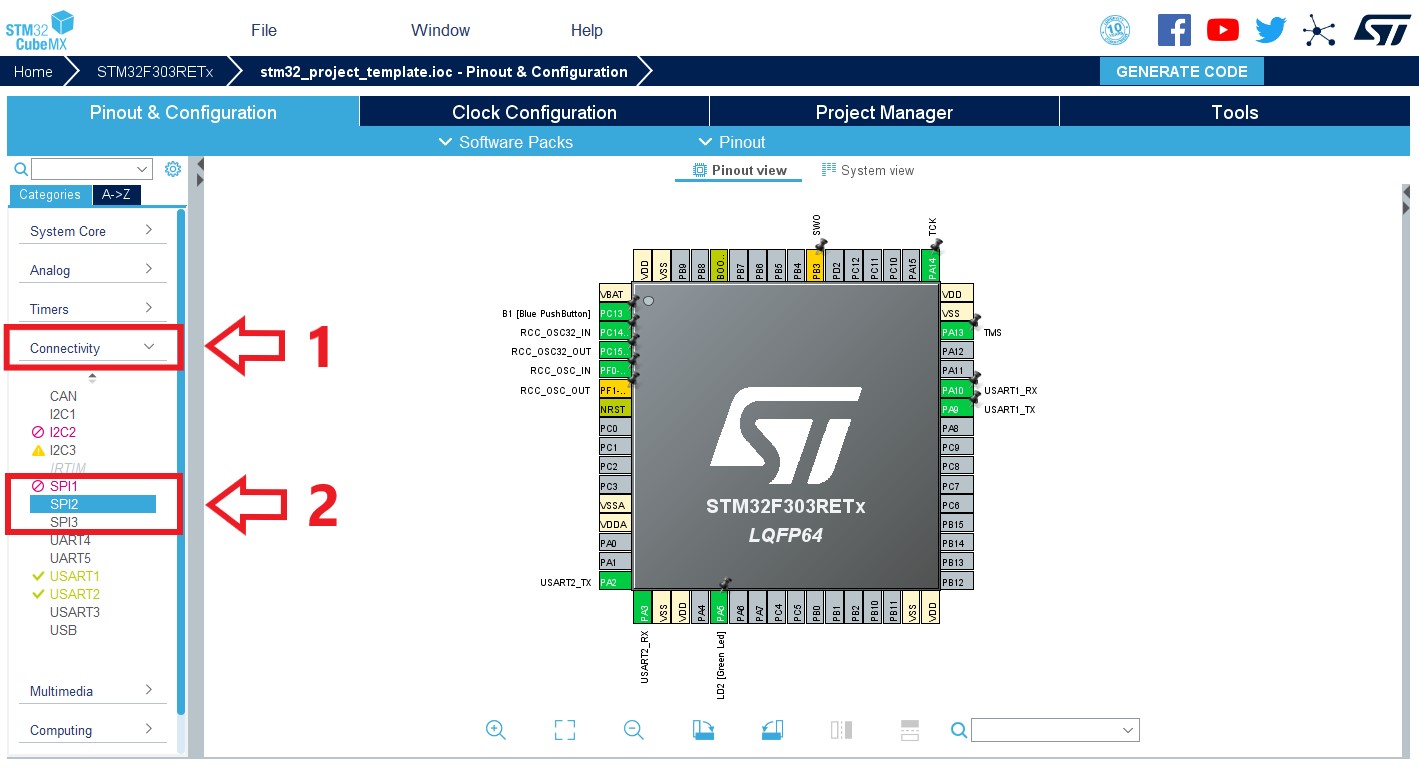Image resolution: width=1419 pixels, height=768 pixels.
Task: Click the STM32F303RETx breadcrumb
Action: [x=155, y=72]
